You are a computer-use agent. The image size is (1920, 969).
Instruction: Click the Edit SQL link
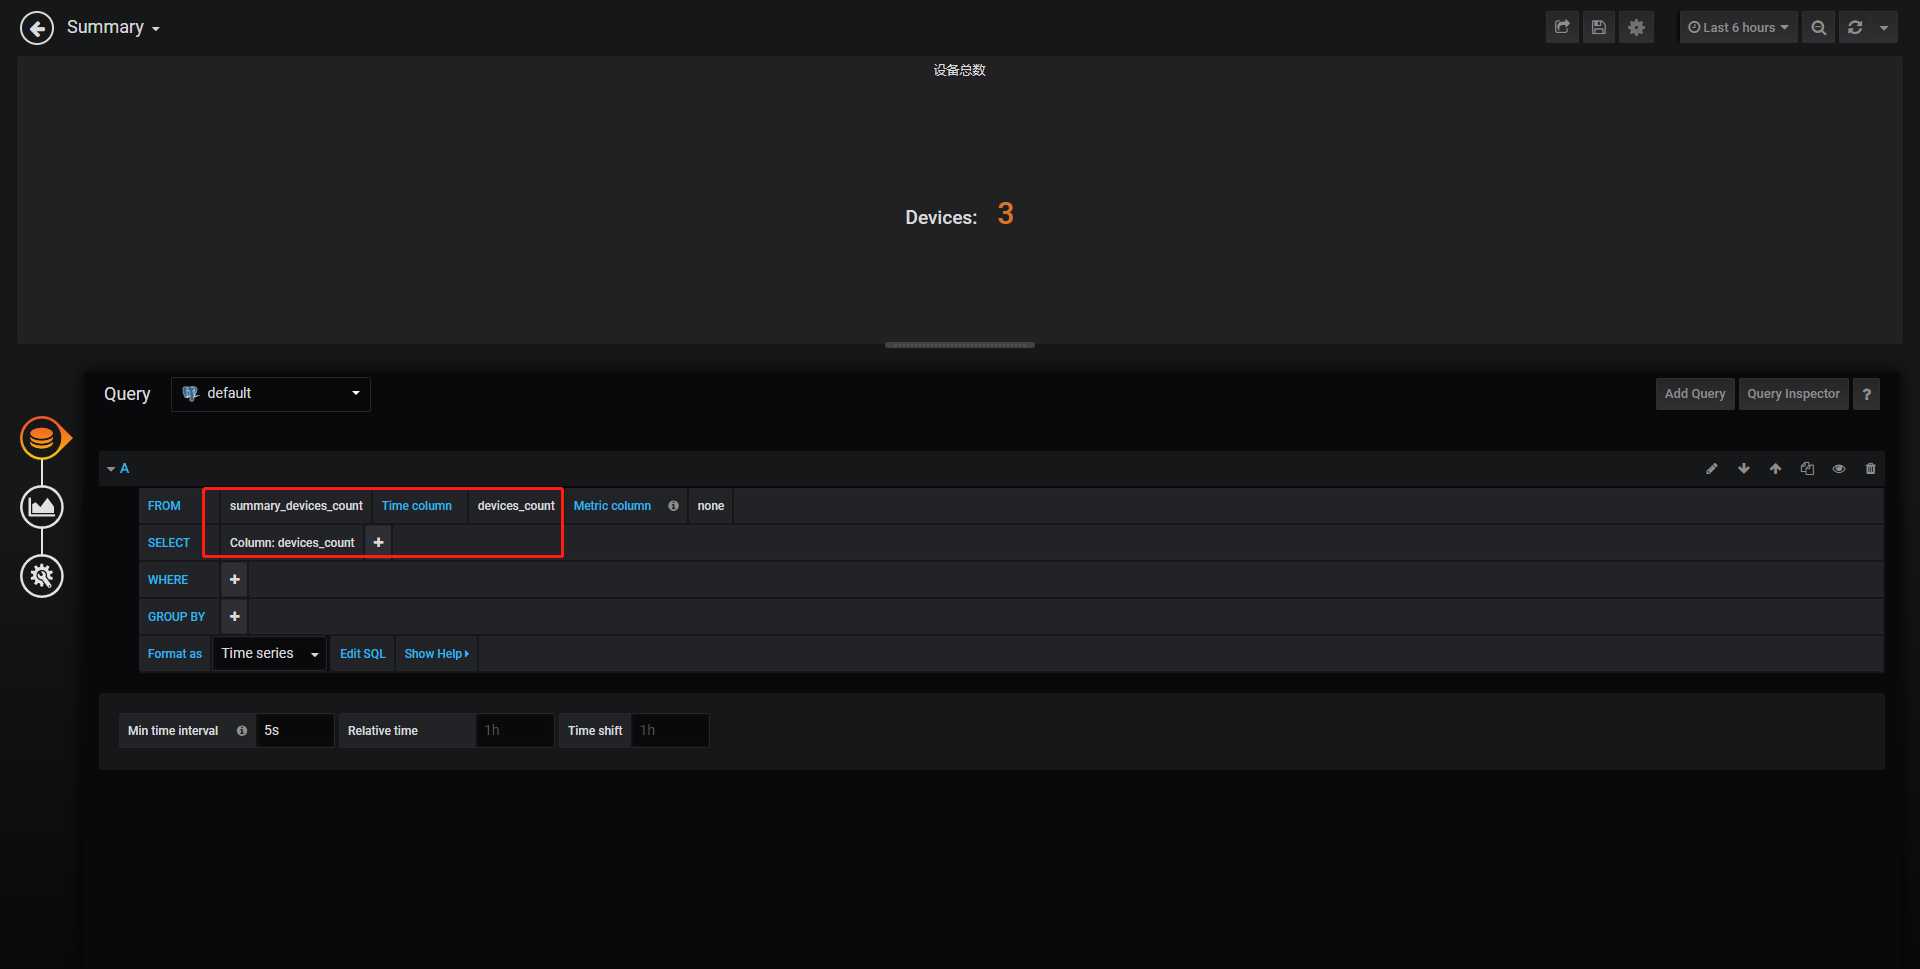362,654
